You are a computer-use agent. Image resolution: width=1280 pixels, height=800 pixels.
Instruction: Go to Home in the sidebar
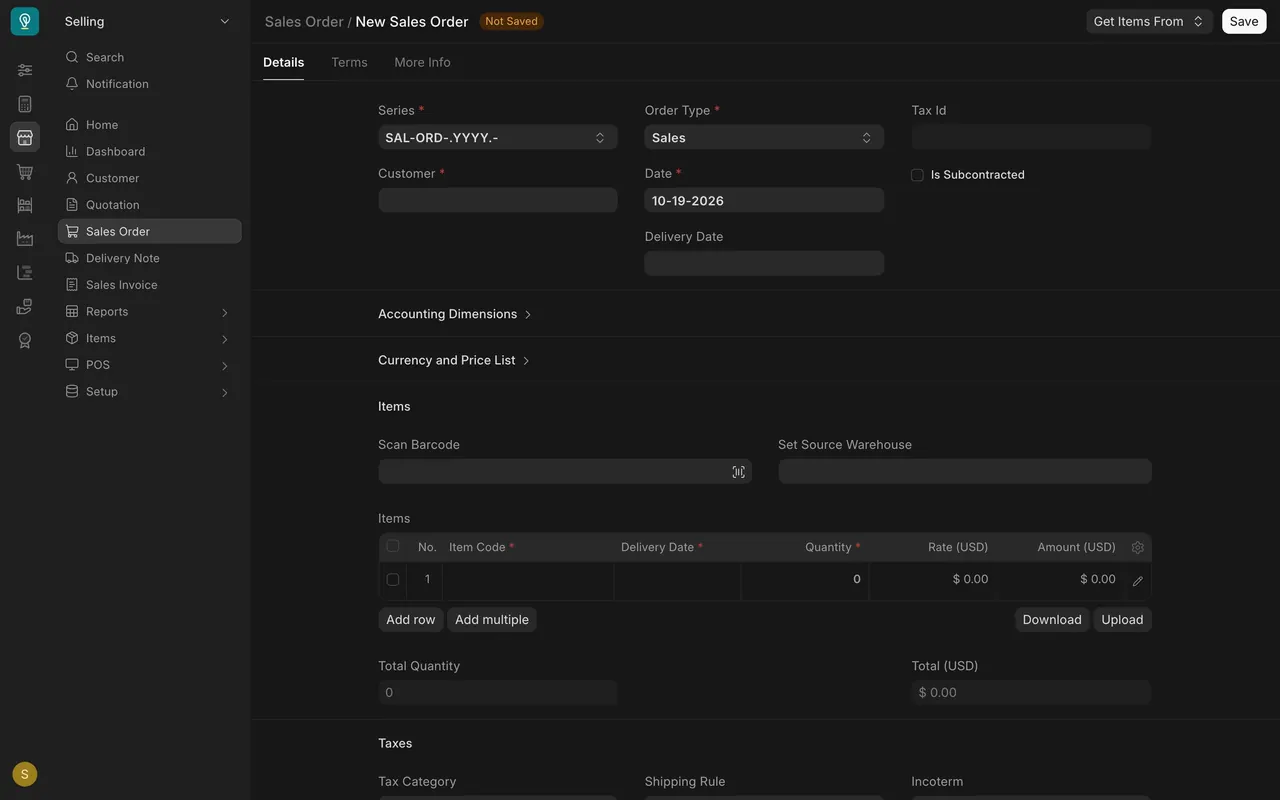click(150, 125)
